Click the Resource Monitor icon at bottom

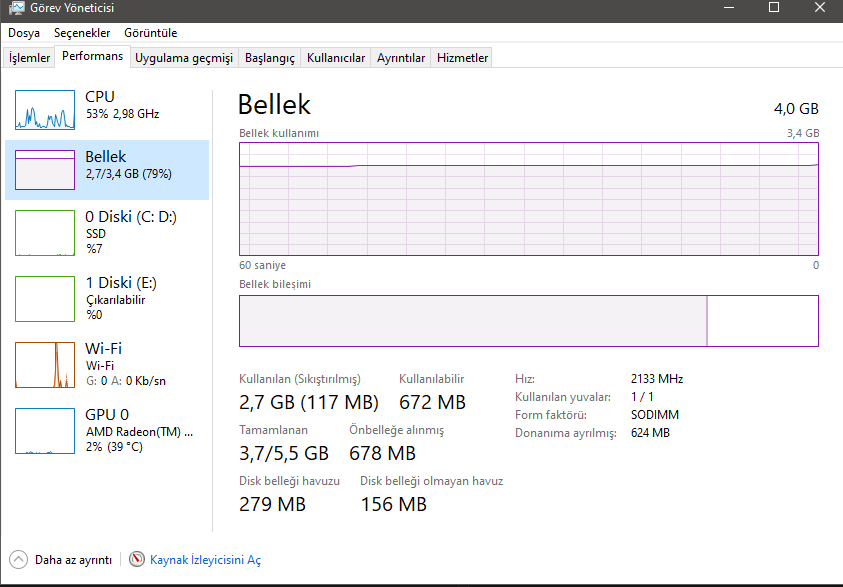tap(137, 560)
